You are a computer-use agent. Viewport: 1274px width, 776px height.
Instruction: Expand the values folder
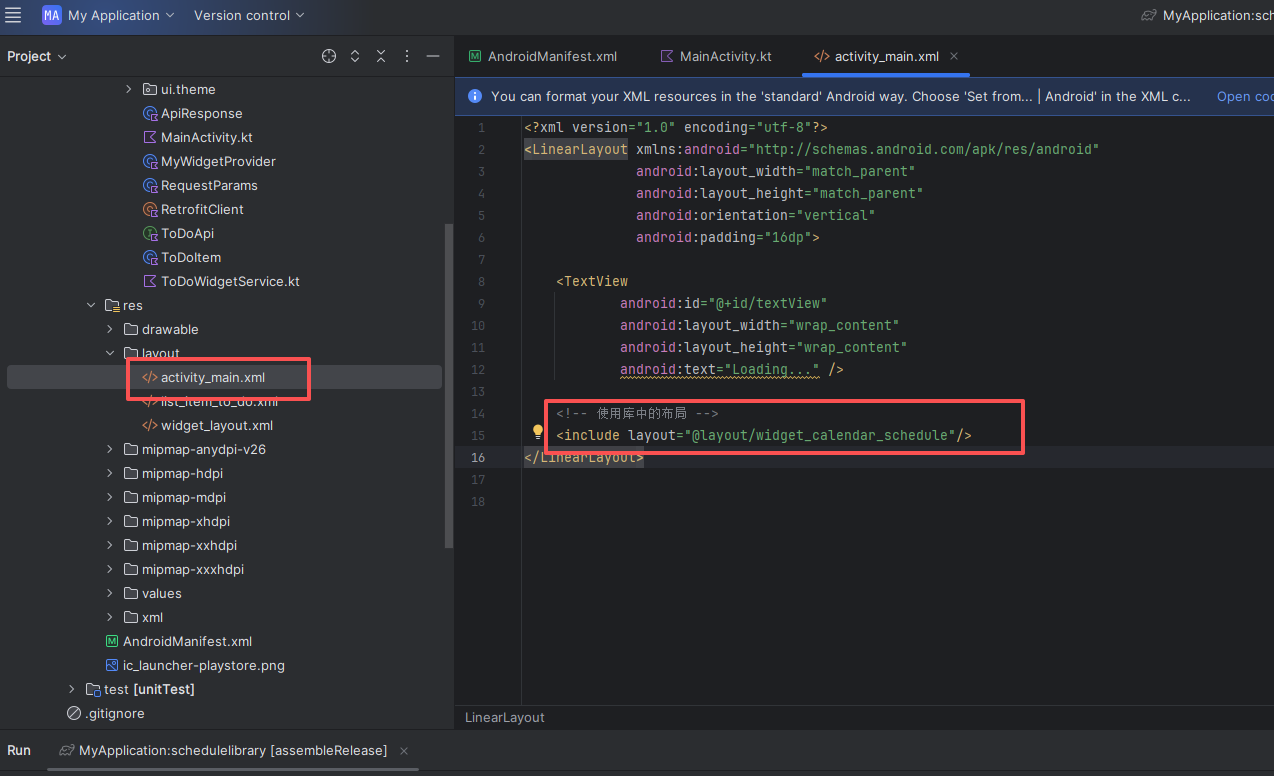click(x=110, y=593)
